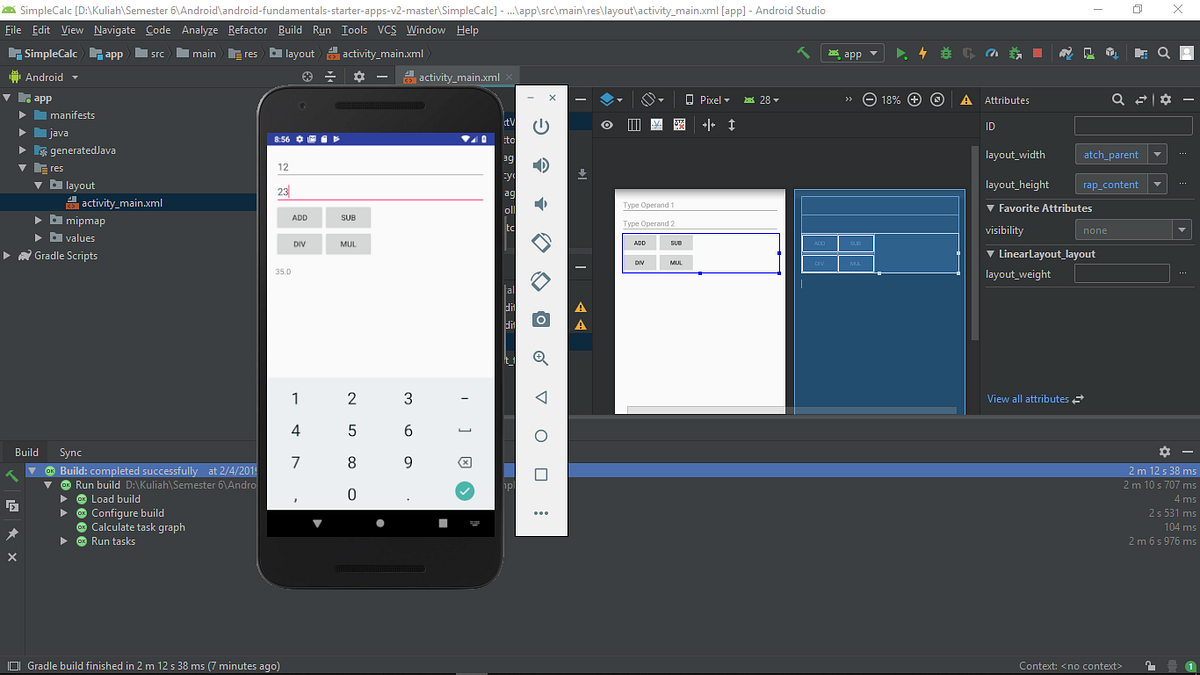Take emulator screenshot with camera icon
This screenshot has width=1200, height=675.
(541, 319)
